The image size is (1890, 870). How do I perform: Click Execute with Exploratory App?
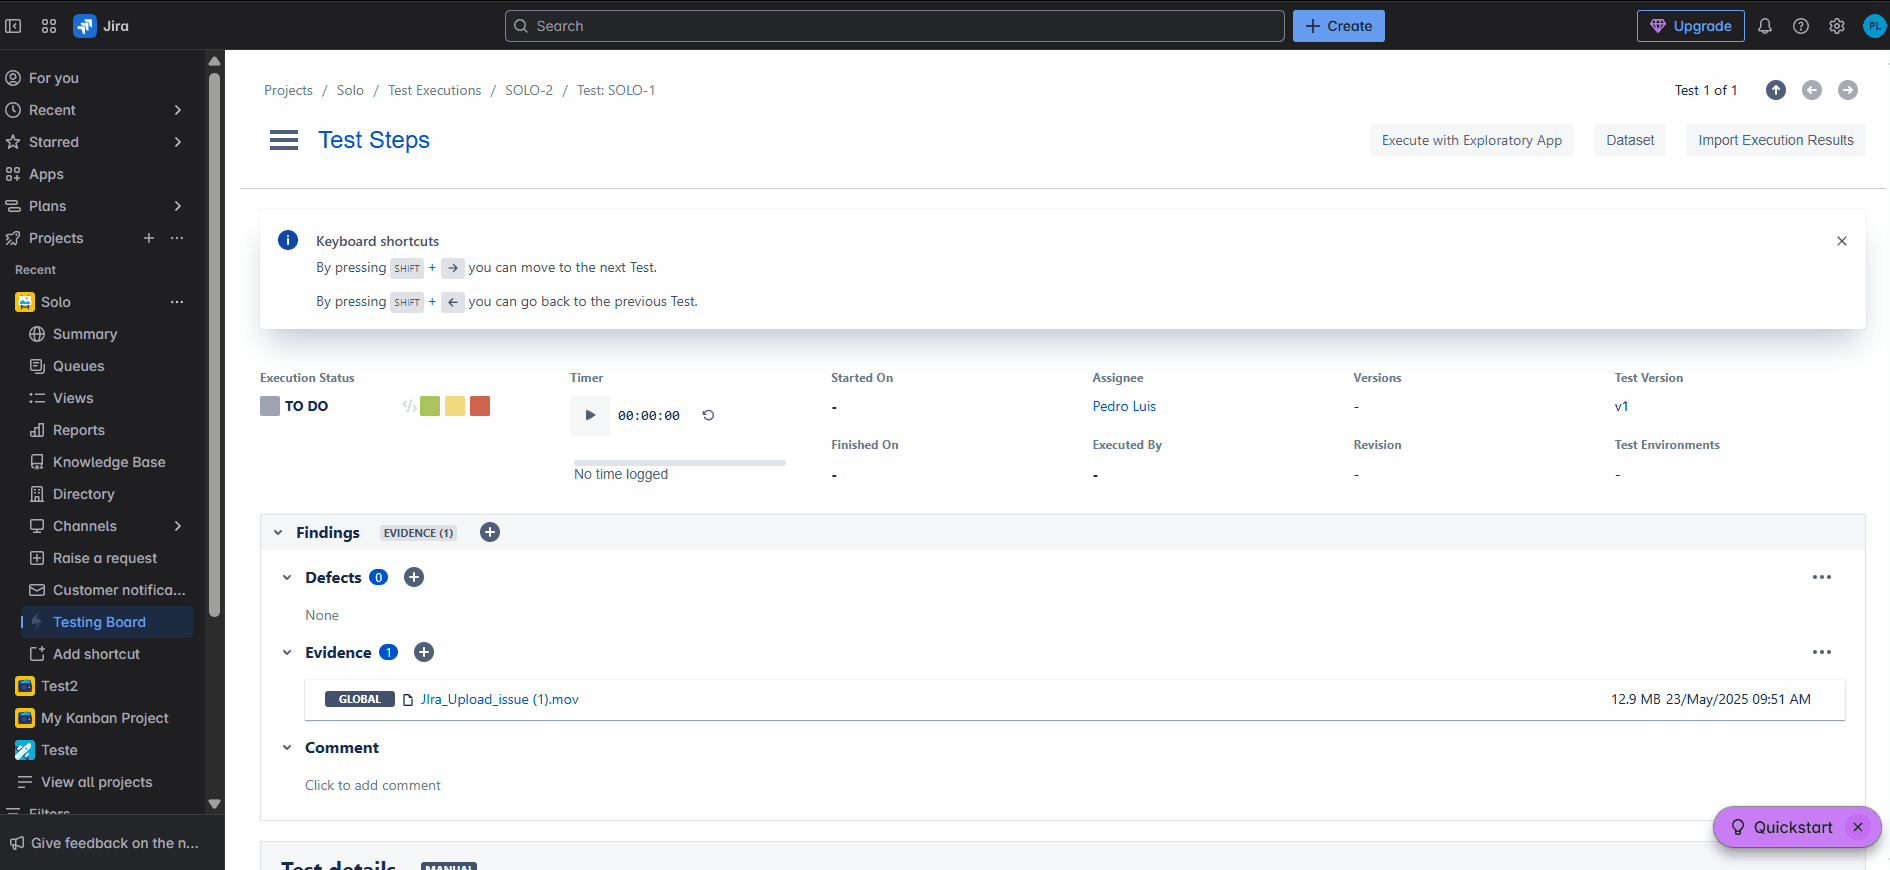(1472, 140)
